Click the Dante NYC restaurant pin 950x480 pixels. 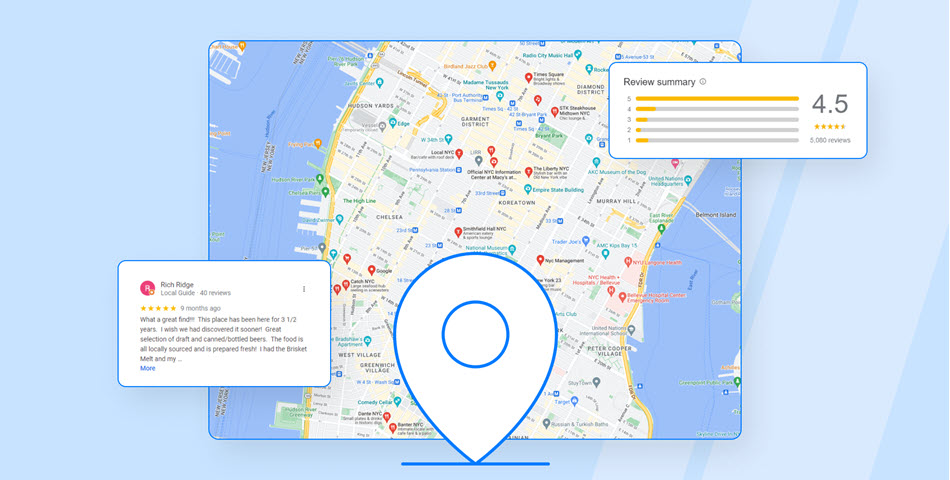pyautogui.click(x=386, y=416)
